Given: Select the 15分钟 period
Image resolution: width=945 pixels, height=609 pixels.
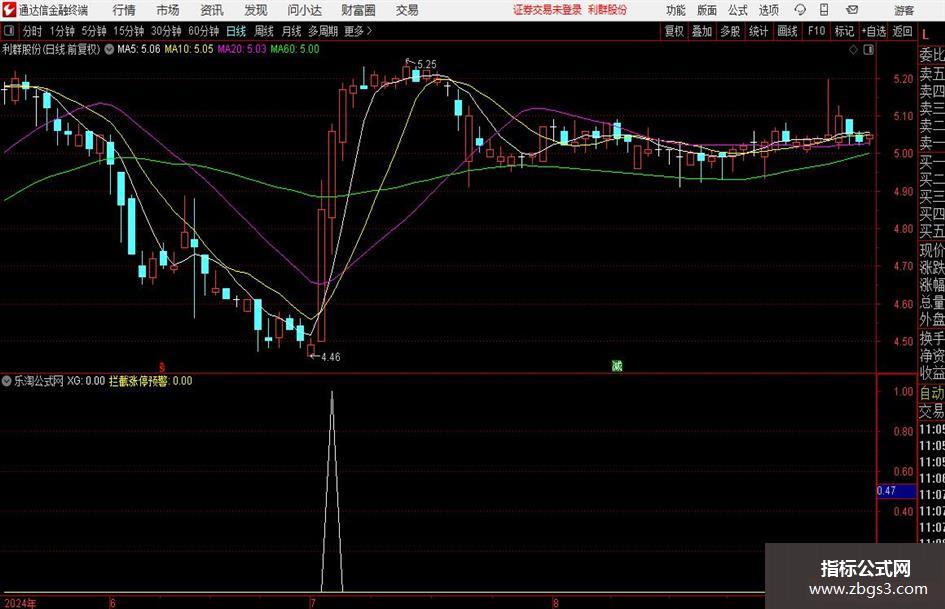Looking at the screenshot, I should click(128, 31).
